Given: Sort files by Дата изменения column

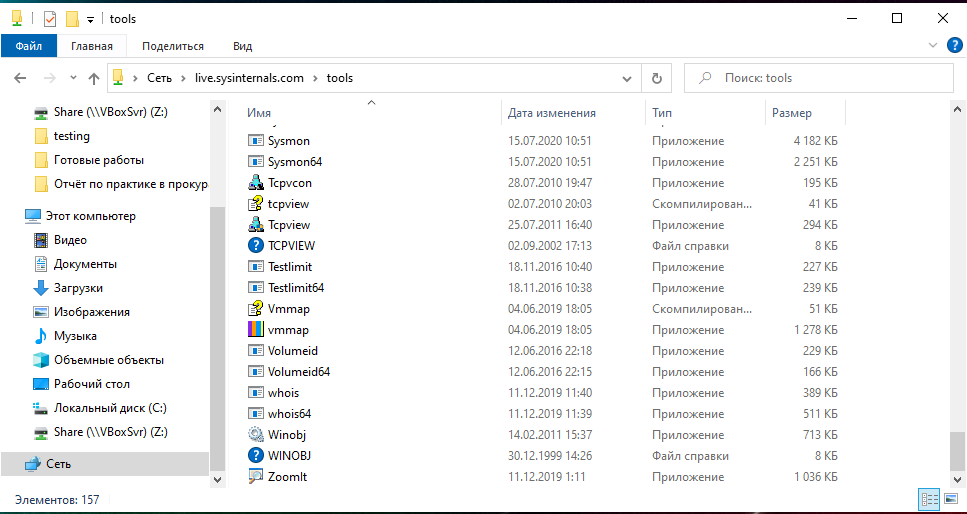Looking at the screenshot, I should 552,113.
